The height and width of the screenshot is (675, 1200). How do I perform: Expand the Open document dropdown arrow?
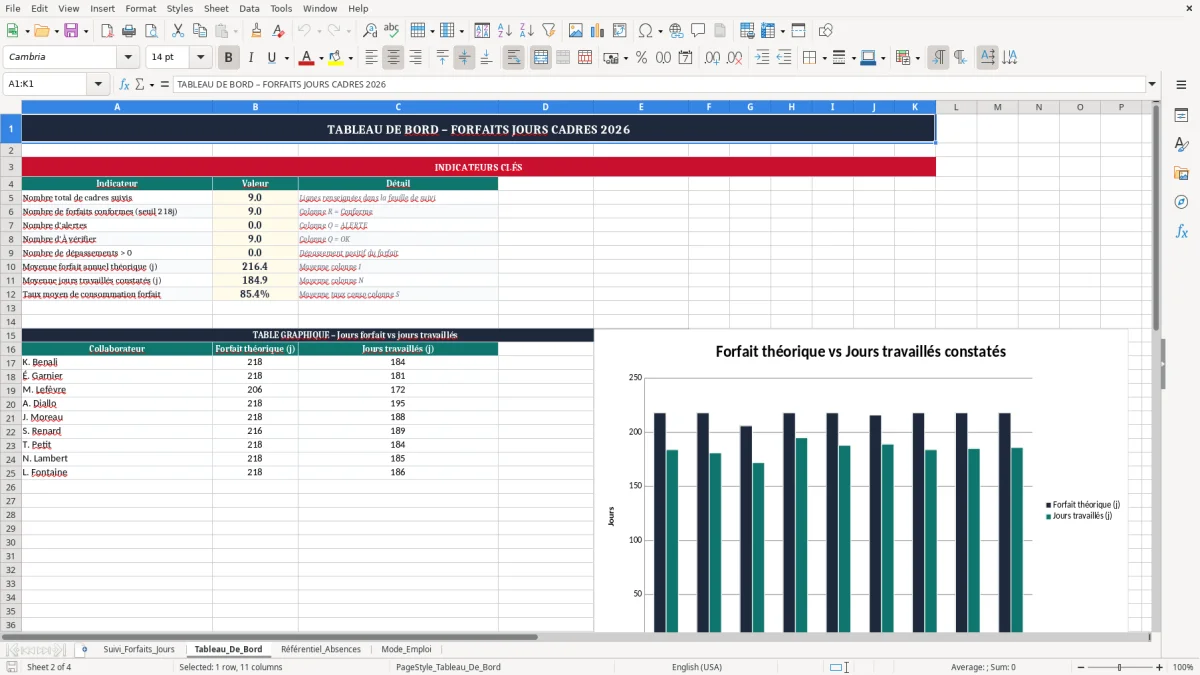click(x=56, y=31)
